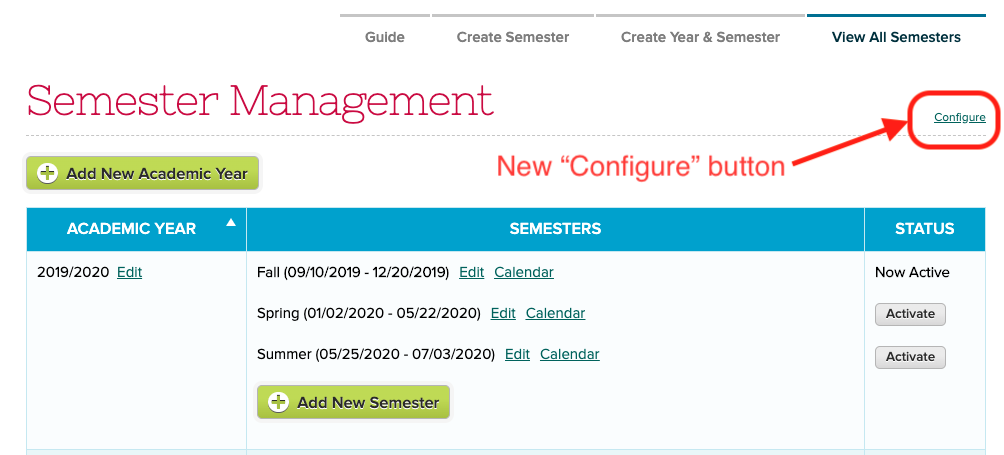Edit the 2019/2020 academic year
This screenshot has height=455, width=1004.
[130, 272]
